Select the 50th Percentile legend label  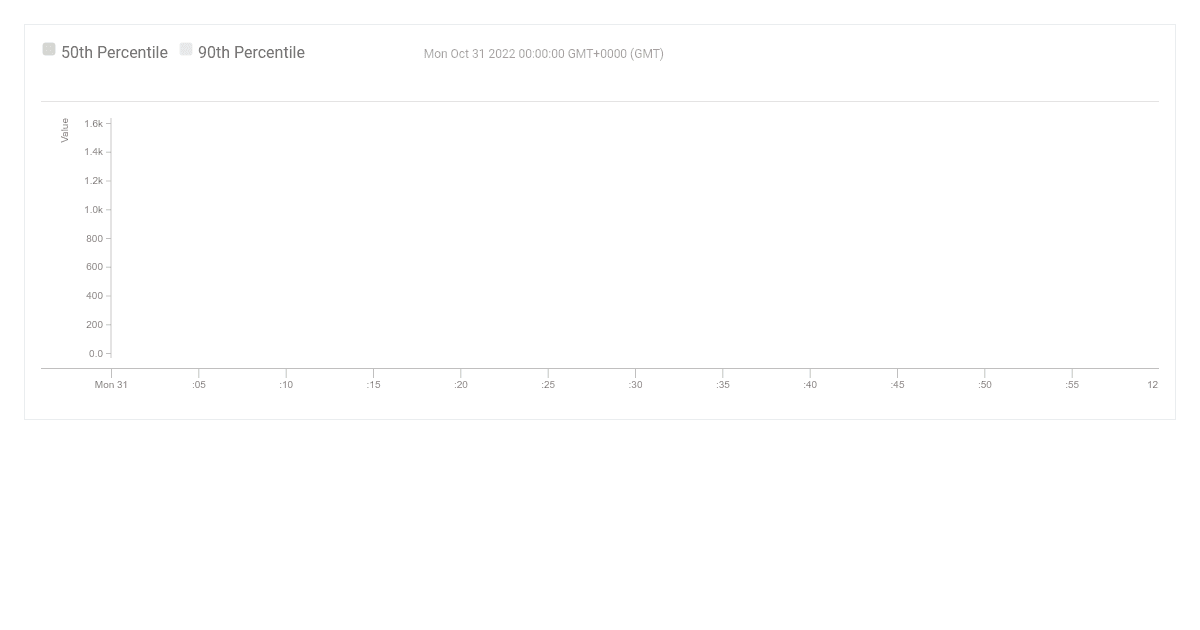(x=114, y=53)
